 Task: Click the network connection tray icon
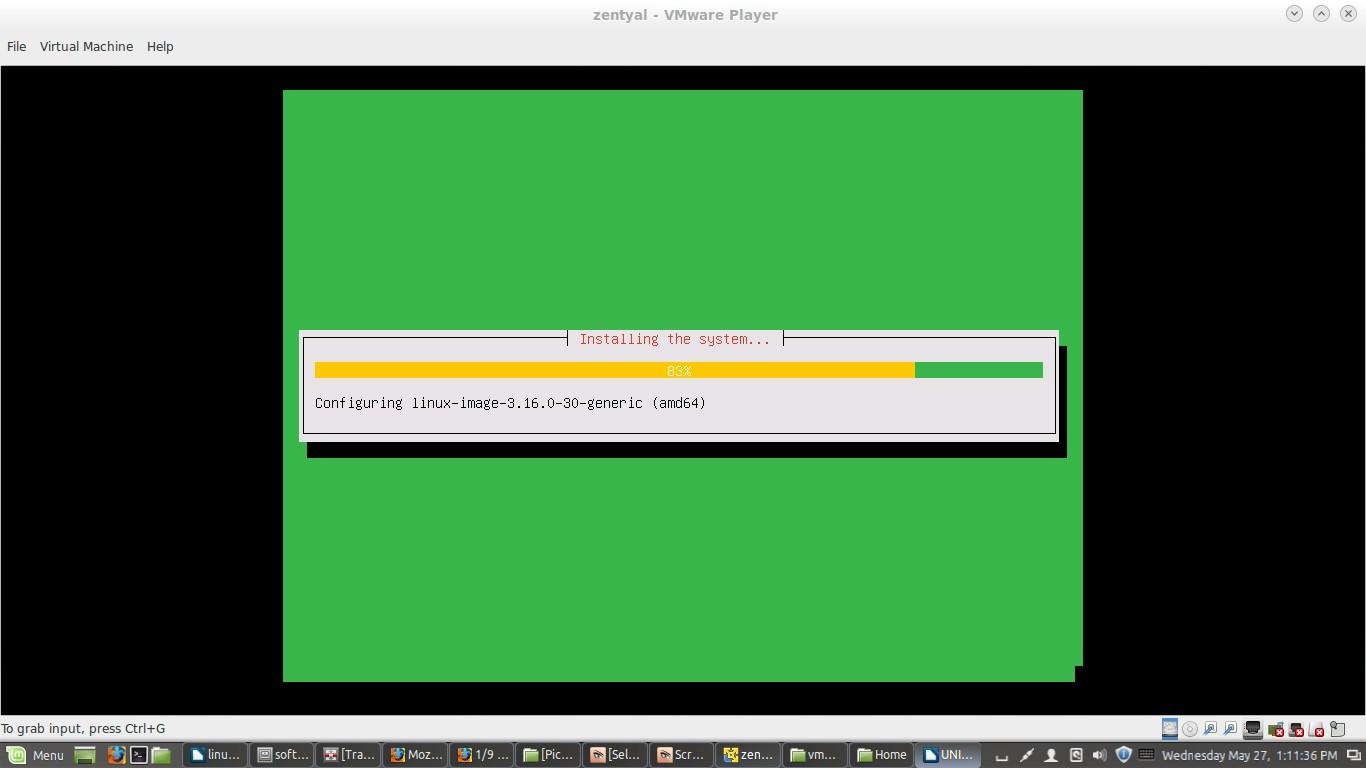click(1027, 755)
